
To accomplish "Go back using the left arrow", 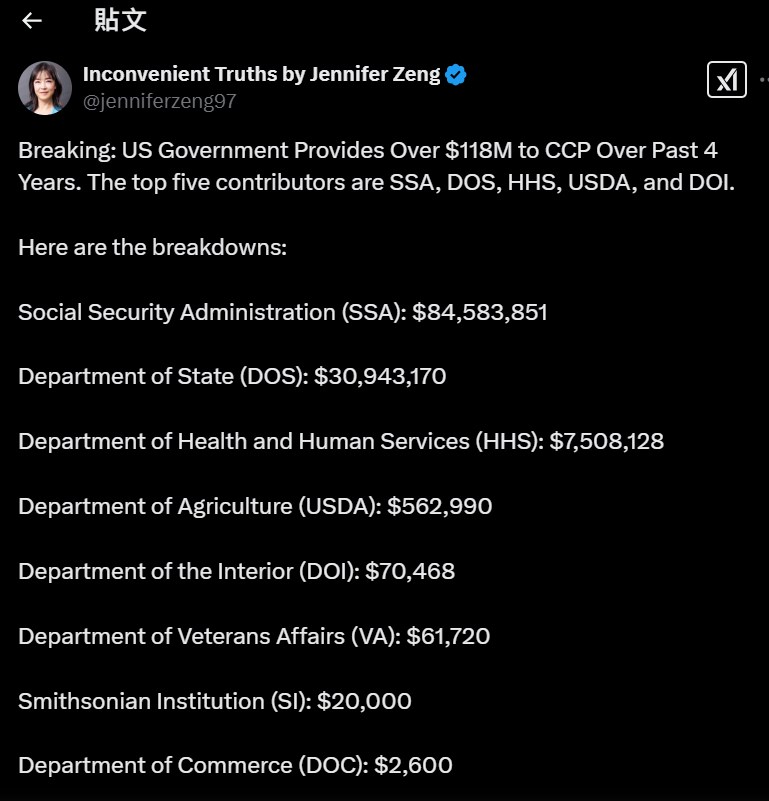I will click(32, 20).
